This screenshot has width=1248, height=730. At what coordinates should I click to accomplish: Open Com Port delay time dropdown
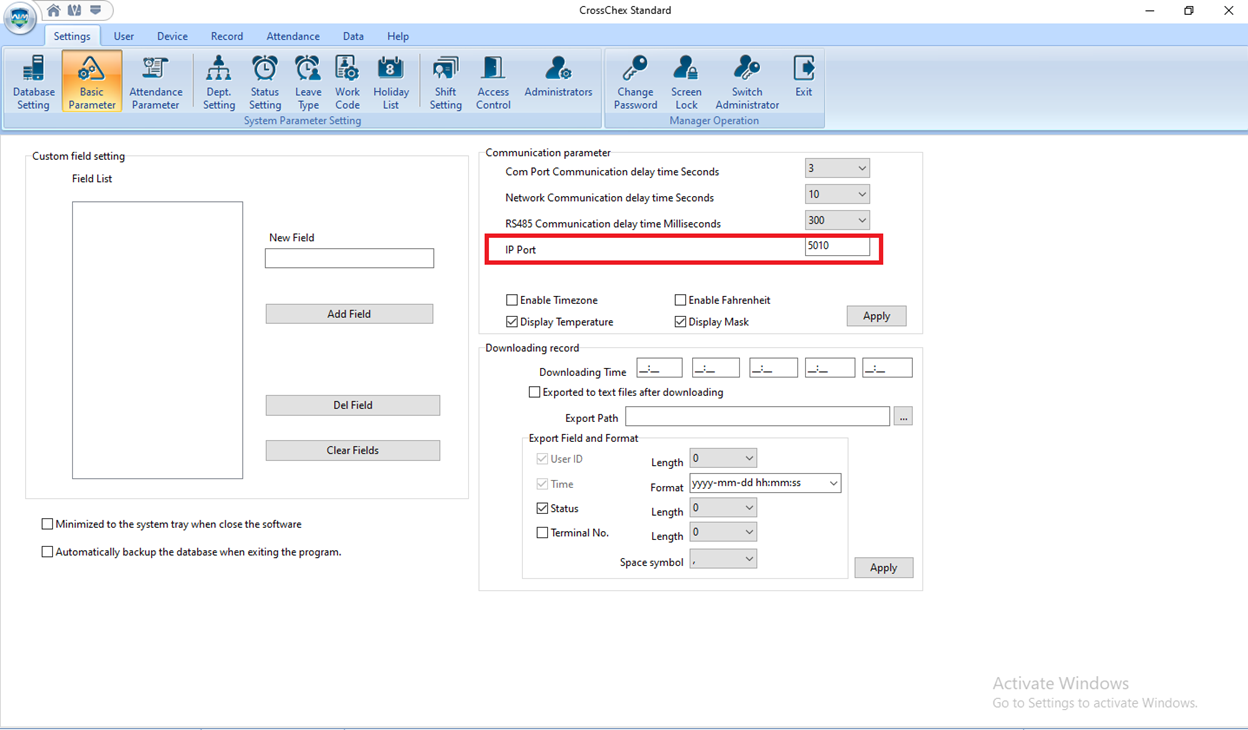click(837, 168)
